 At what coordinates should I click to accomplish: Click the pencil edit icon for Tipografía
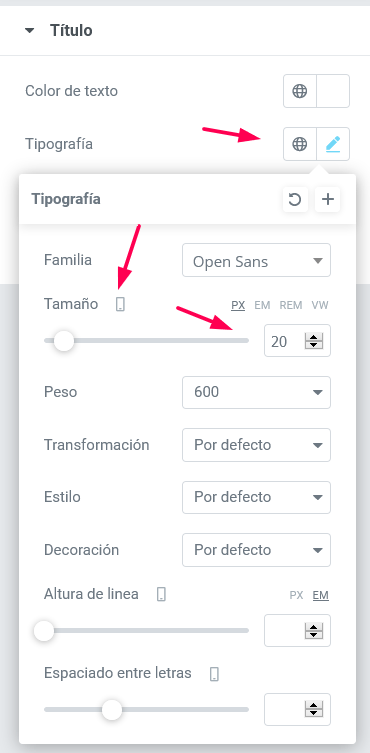(333, 144)
